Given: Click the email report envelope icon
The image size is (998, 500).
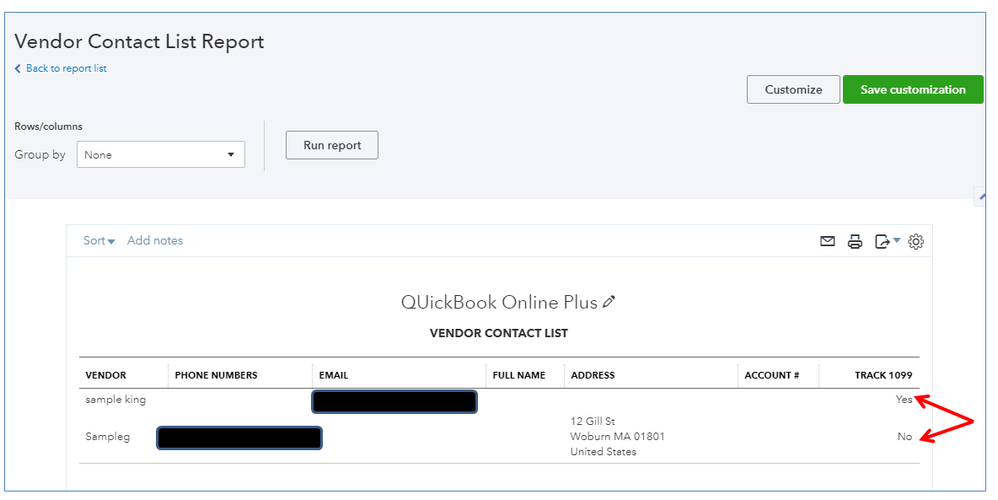Looking at the screenshot, I should [827, 241].
